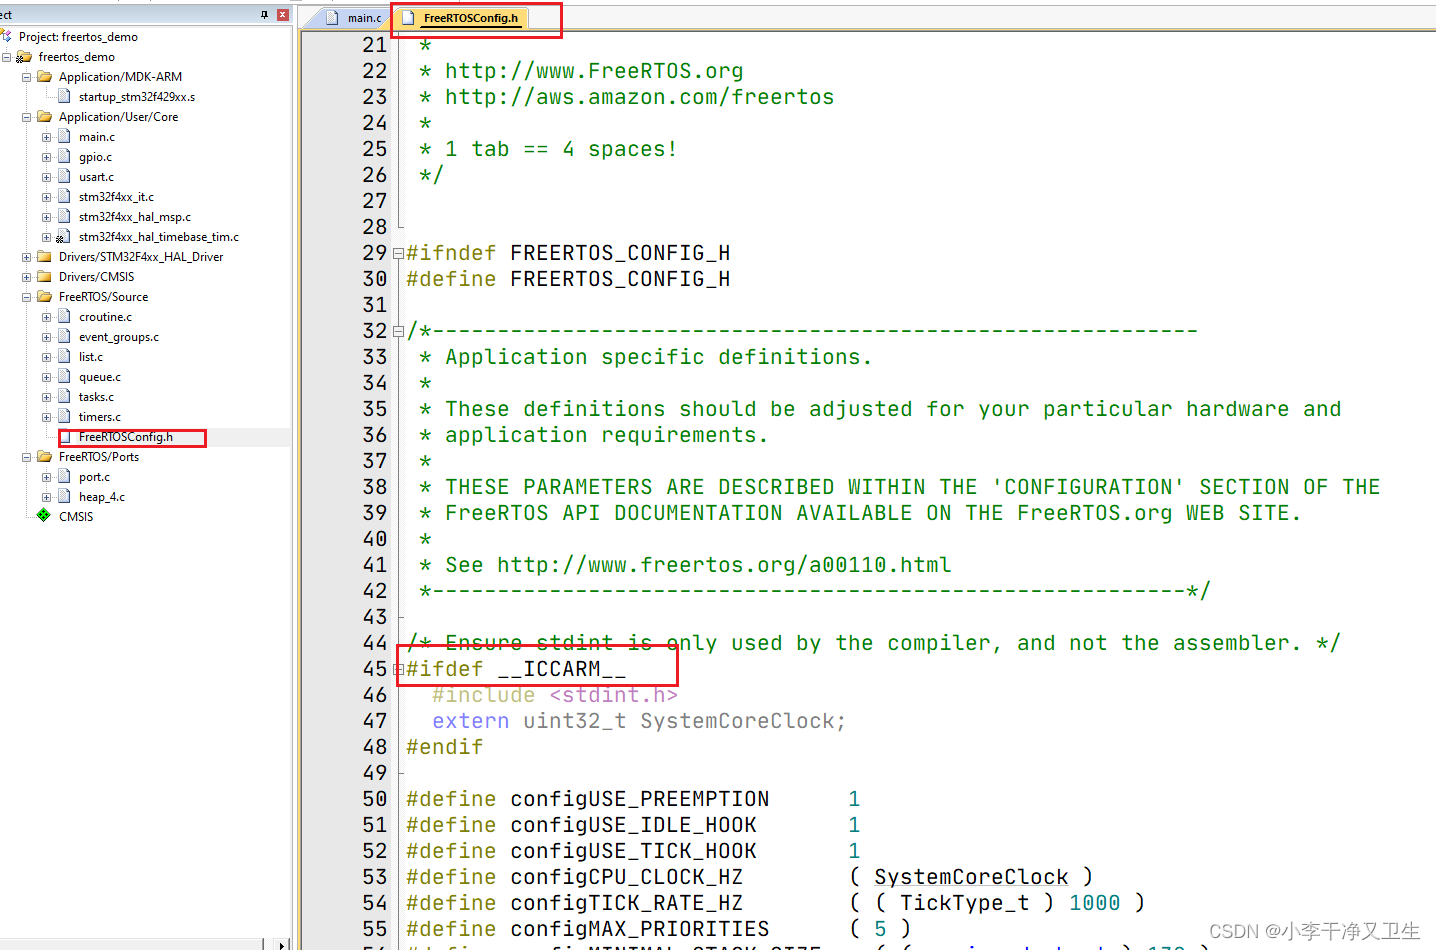Image resolution: width=1436 pixels, height=950 pixels.
Task: Select event_groups.c in the project tree
Action: [x=119, y=337]
